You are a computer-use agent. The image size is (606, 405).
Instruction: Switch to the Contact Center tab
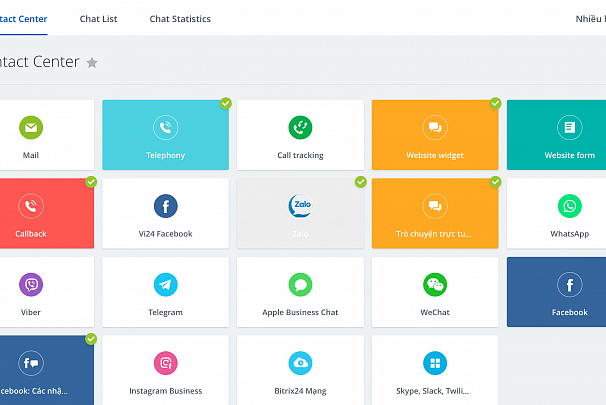[x=23, y=19]
